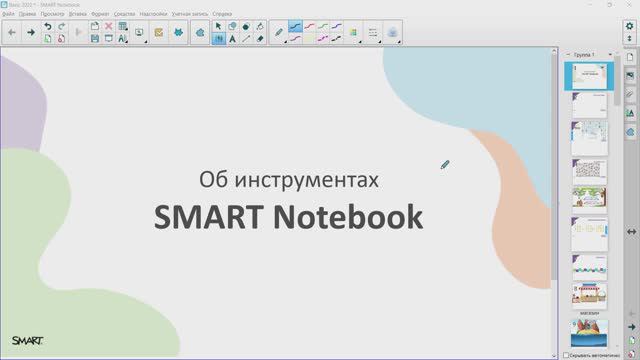Collapse Группа 1 with the minus sign
The width and height of the screenshot is (640, 360).
point(568,54)
